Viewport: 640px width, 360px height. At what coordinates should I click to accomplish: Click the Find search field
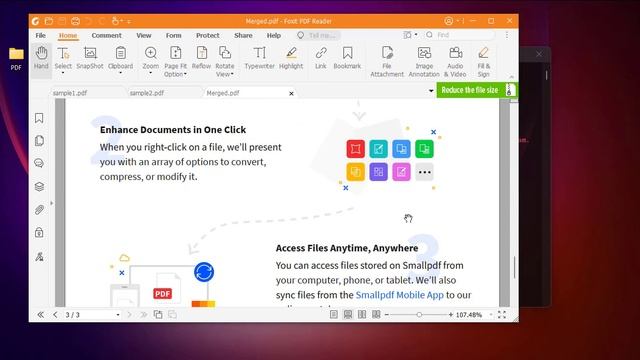[460, 35]
